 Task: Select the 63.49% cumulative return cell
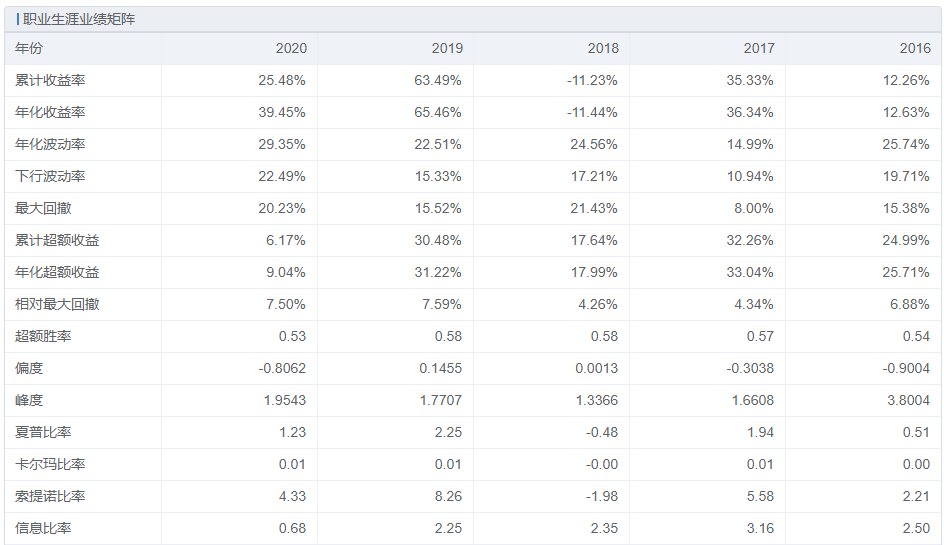[x=439, y=80]
